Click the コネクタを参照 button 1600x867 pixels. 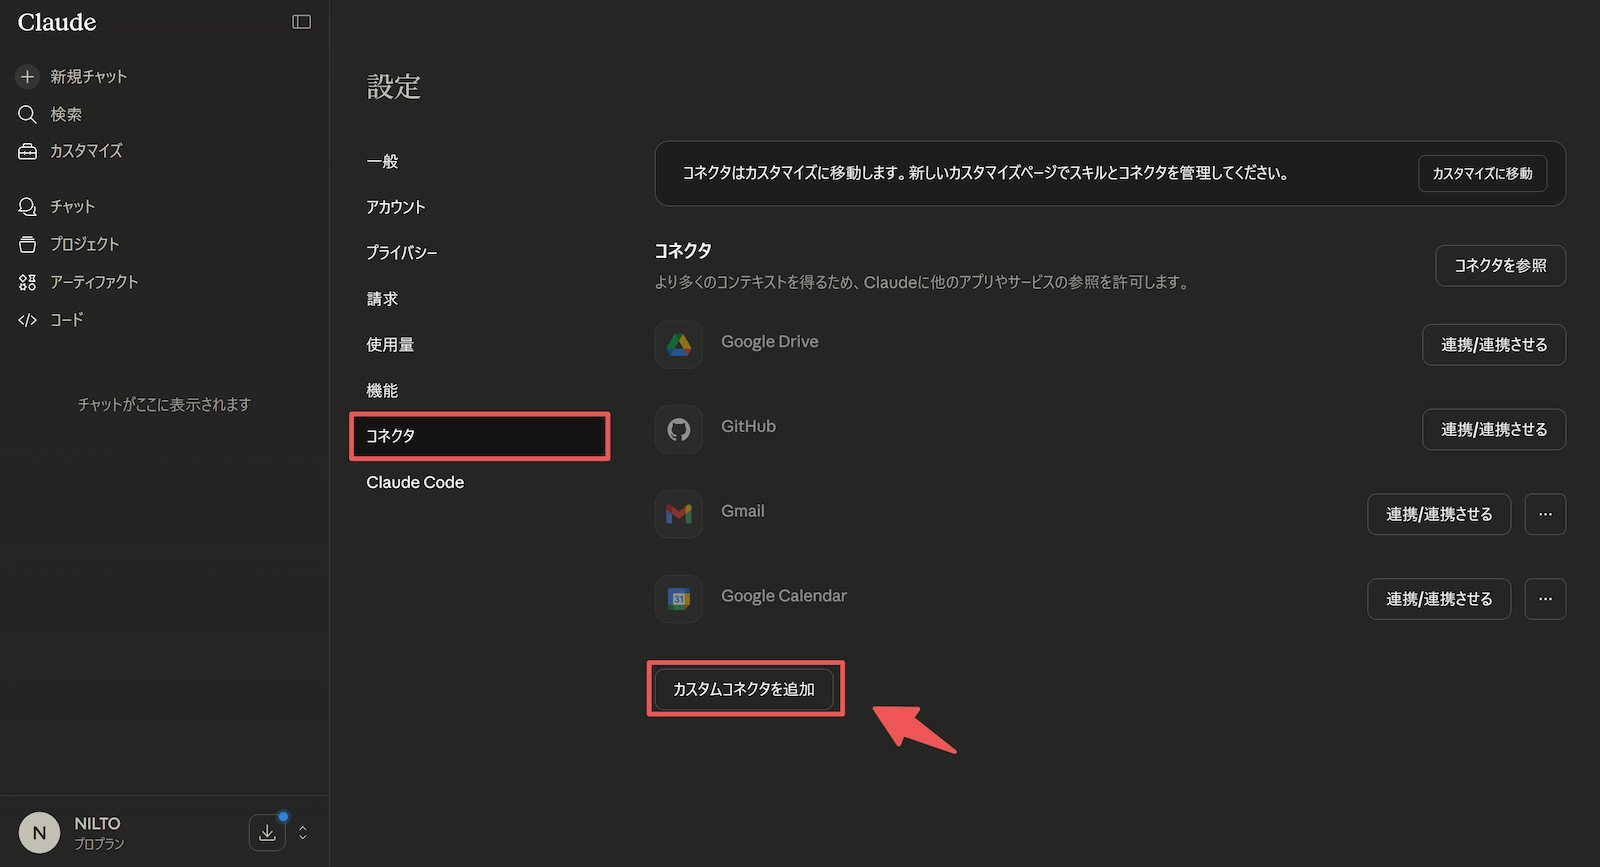pos(1500,266)
